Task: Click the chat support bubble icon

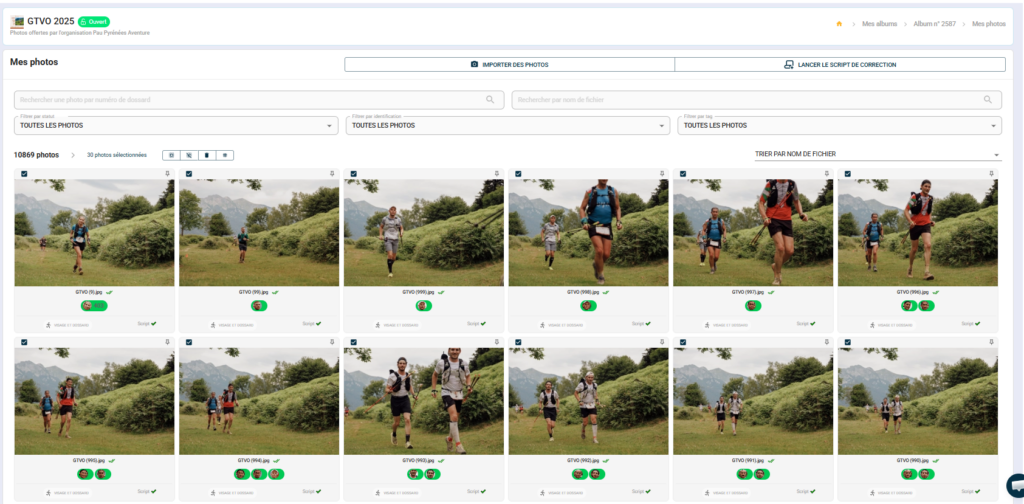Action: click(1015, 483)
